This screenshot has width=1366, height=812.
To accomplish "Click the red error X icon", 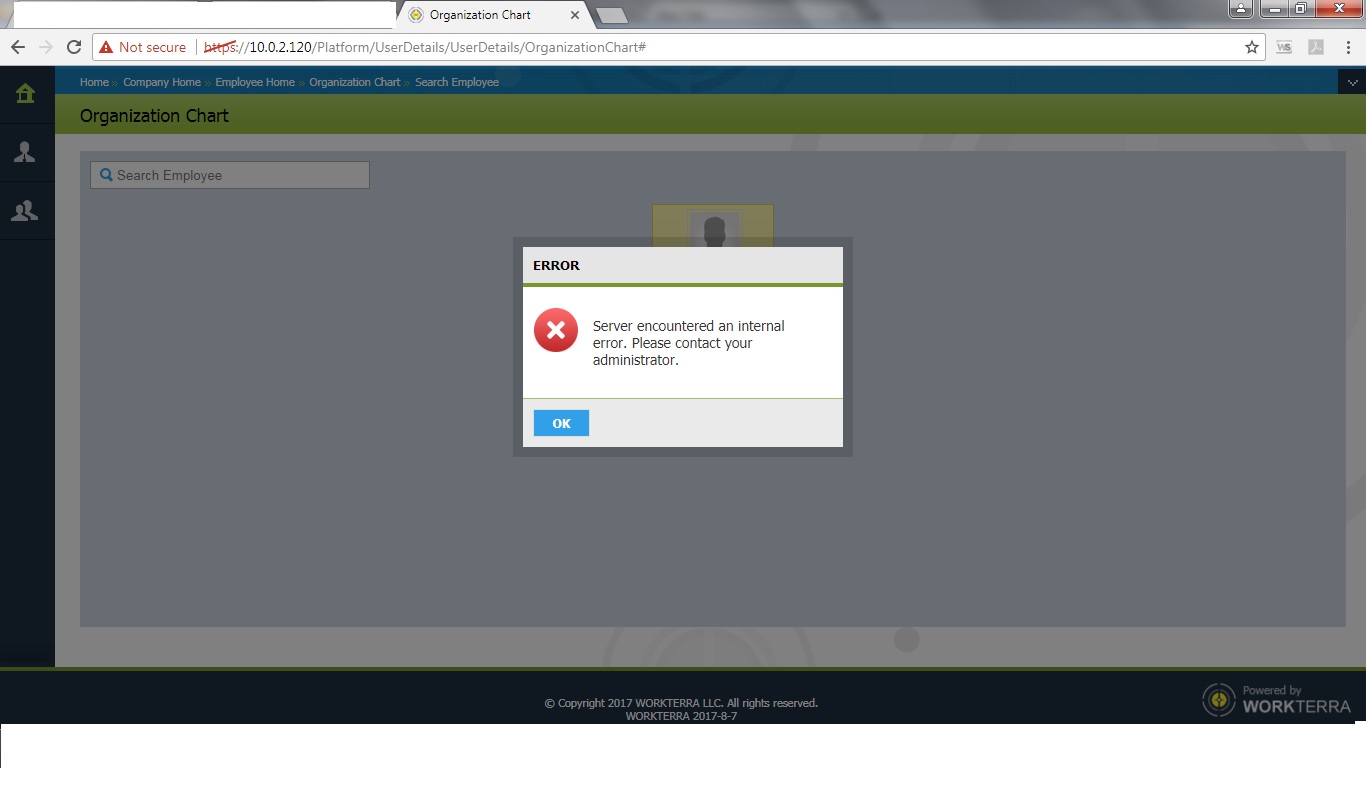I will tap(556, 330).
